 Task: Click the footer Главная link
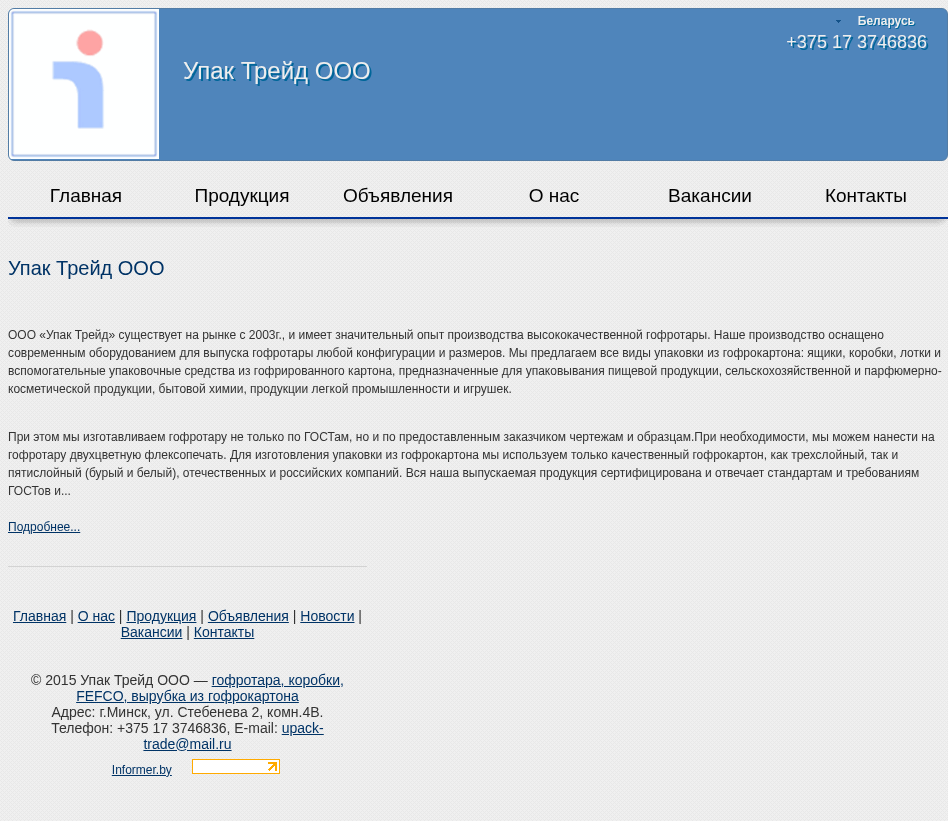tap(39, 616)
